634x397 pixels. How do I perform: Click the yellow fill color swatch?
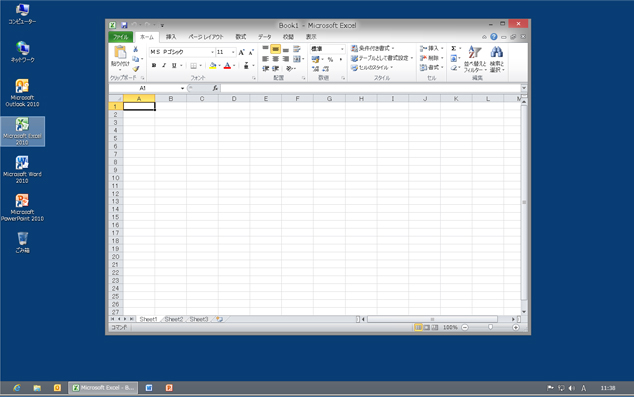[x=213, y=65]
